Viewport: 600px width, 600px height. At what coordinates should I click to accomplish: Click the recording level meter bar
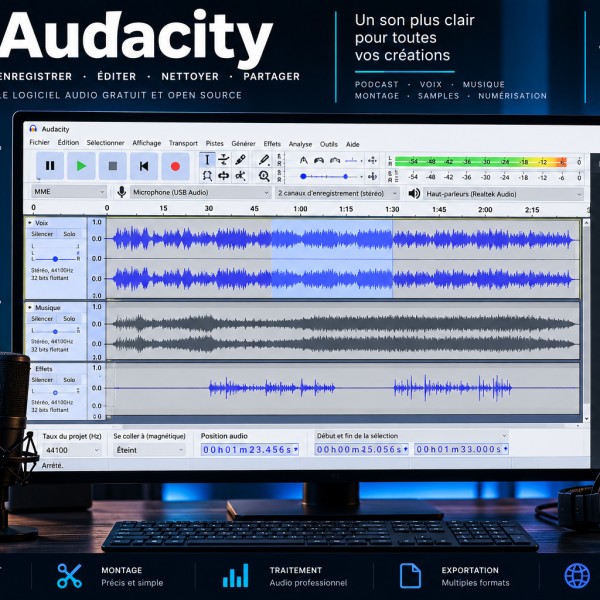click(x=481, y=161)
